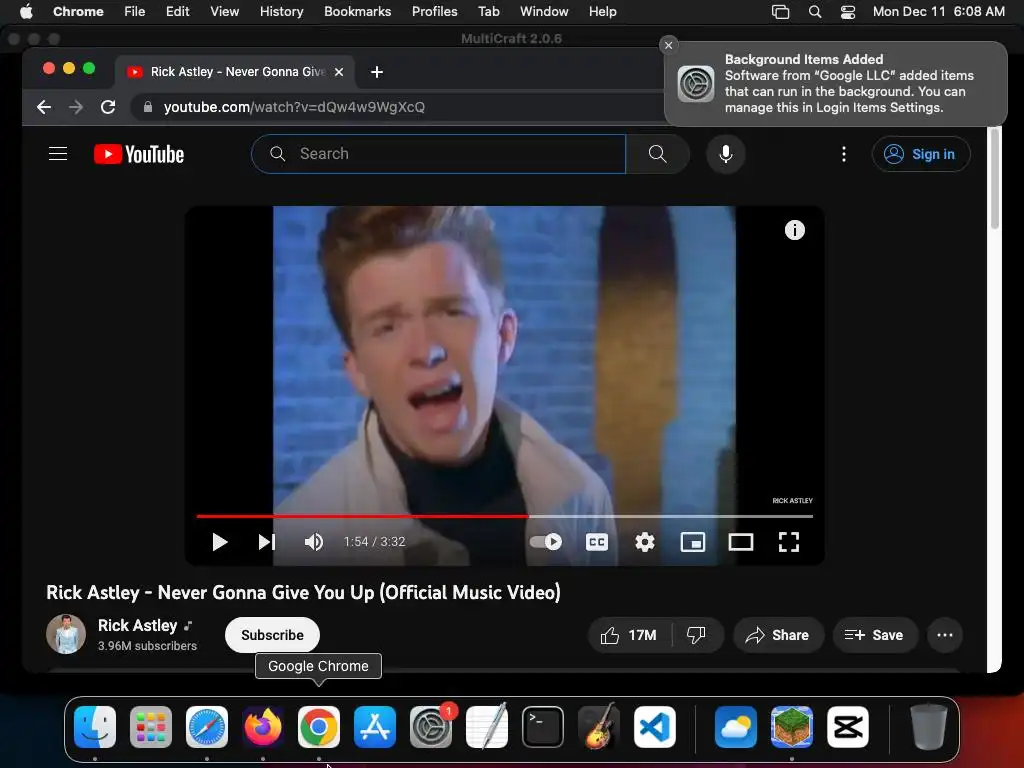Open Control Center in menu bar
This screenshot has height=768, width=1024.
[848, 12]
